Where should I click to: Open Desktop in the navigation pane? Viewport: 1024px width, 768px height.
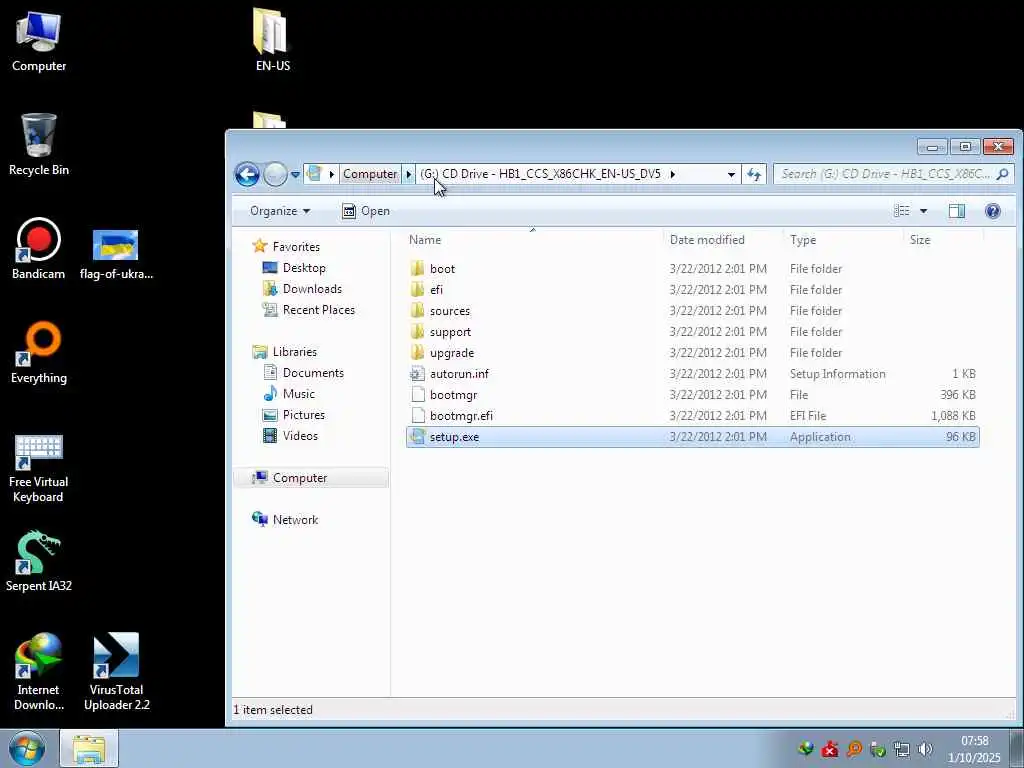[304, 268]
